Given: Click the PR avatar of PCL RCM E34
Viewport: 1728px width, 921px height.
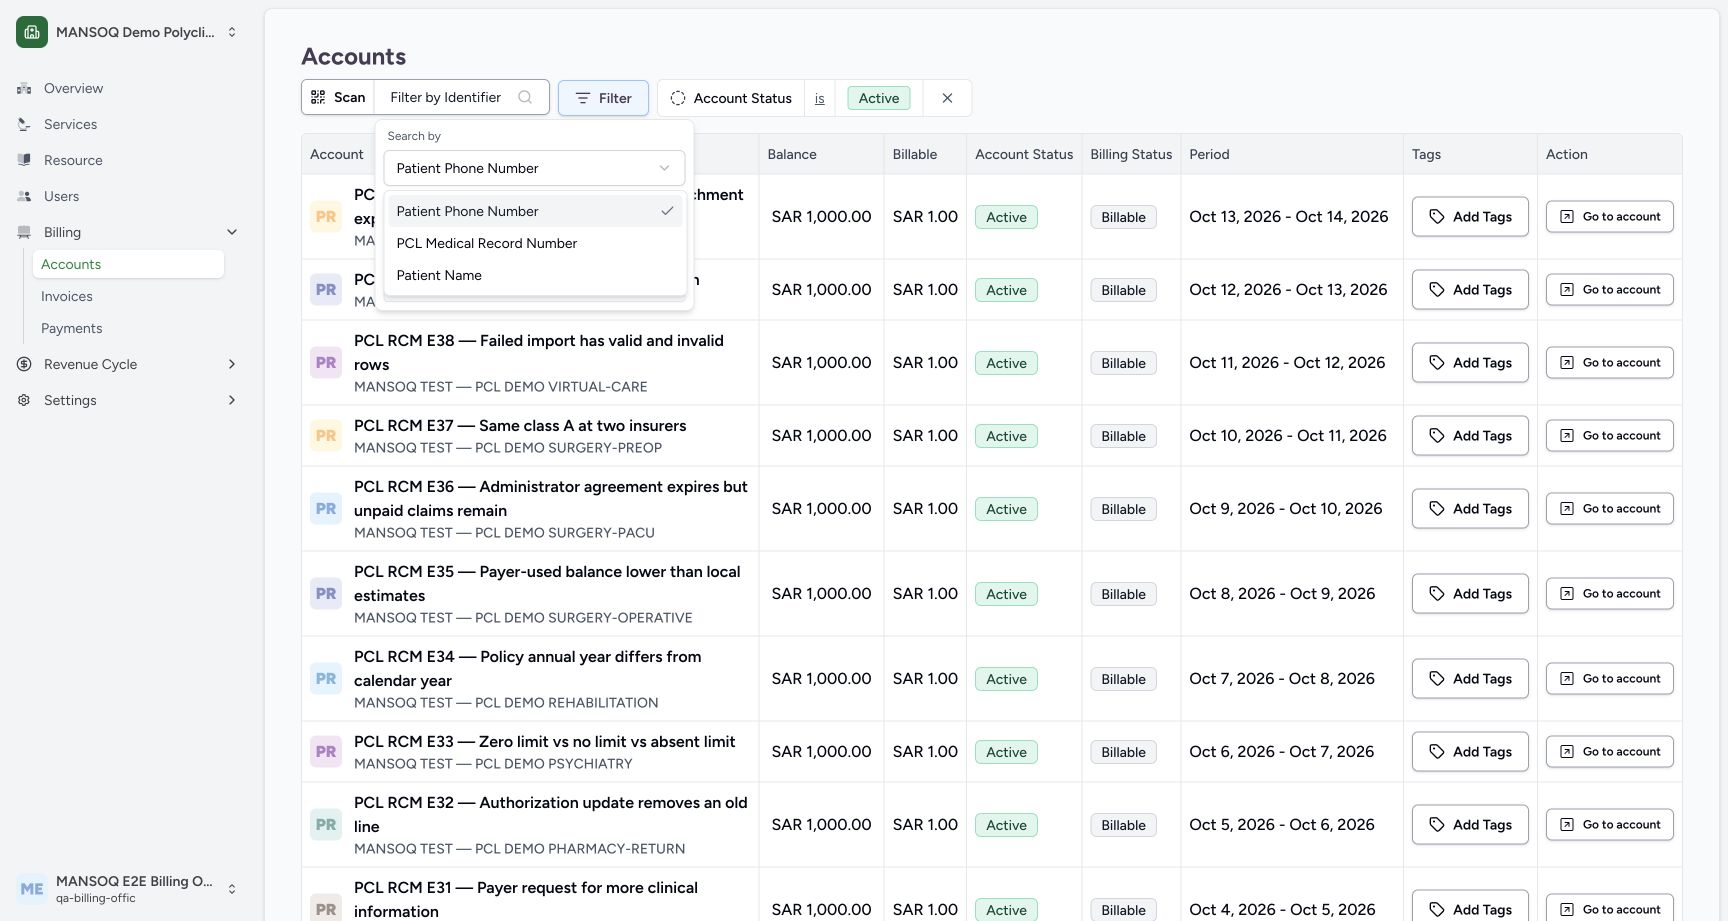Looking at the screenshot, I should point(326,678).
